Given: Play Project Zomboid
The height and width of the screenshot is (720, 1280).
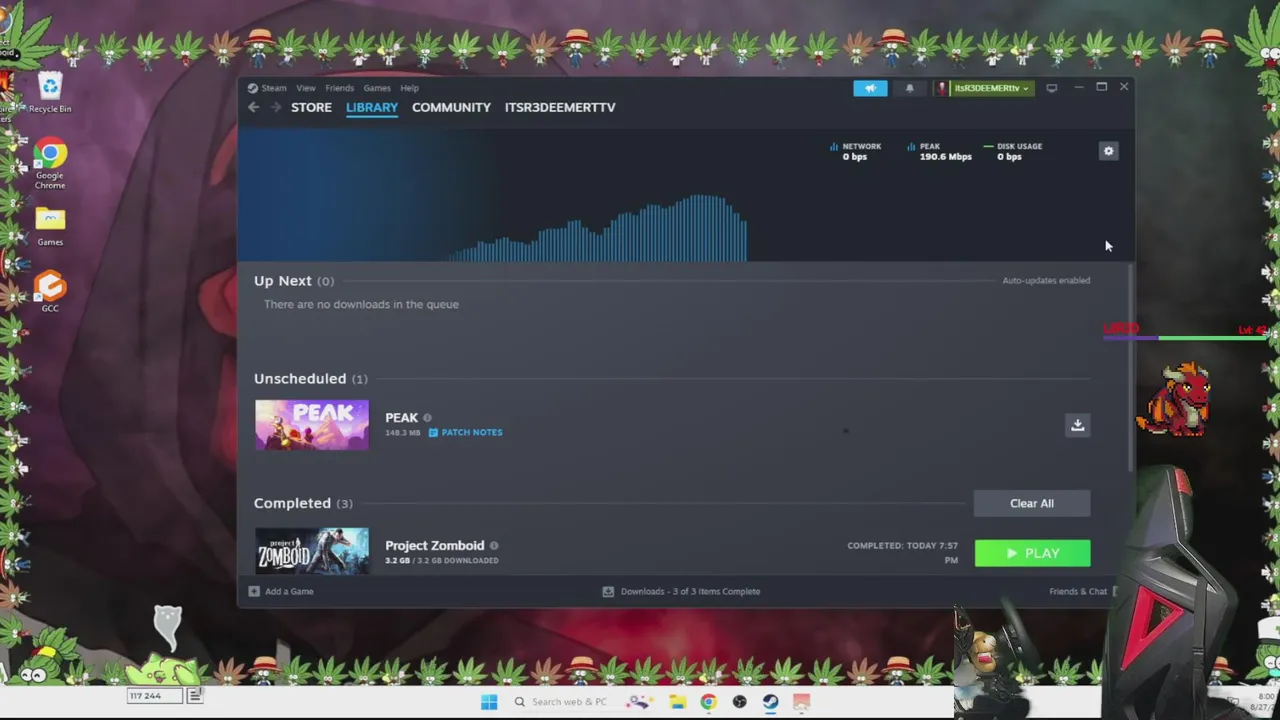Looking at the screenshot, I should (1032, 553).
